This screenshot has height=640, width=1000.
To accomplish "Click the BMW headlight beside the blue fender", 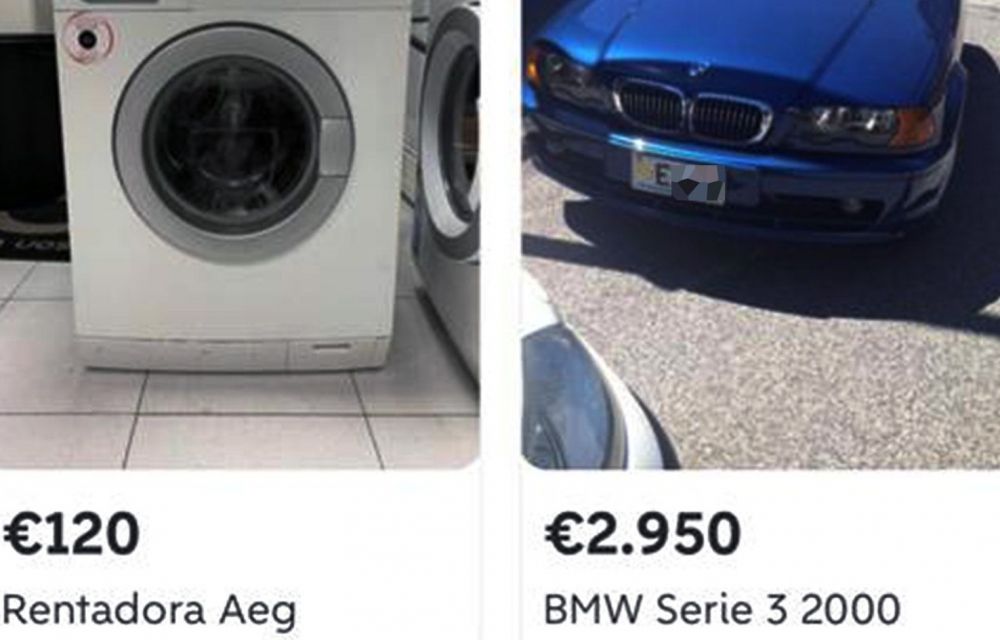I will [562, 75].
